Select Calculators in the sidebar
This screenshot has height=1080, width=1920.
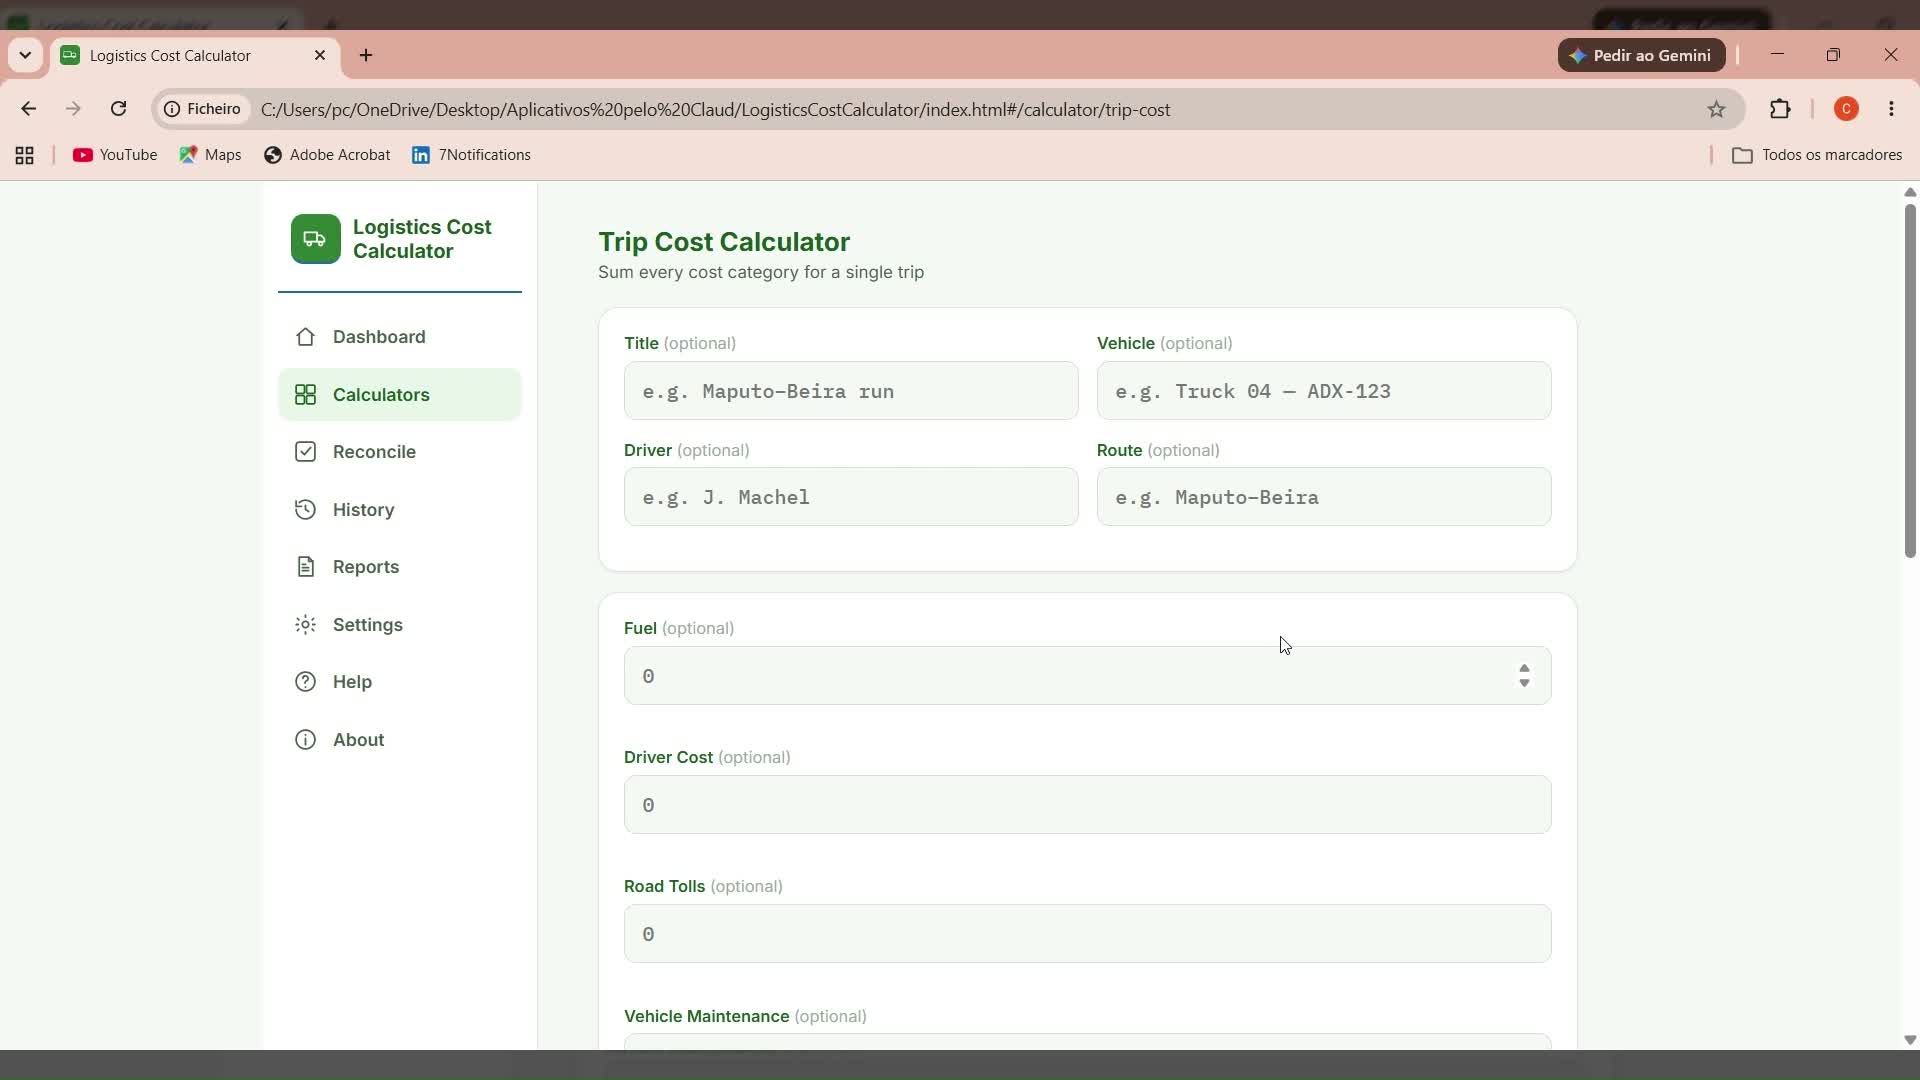(x=399, y=395)
